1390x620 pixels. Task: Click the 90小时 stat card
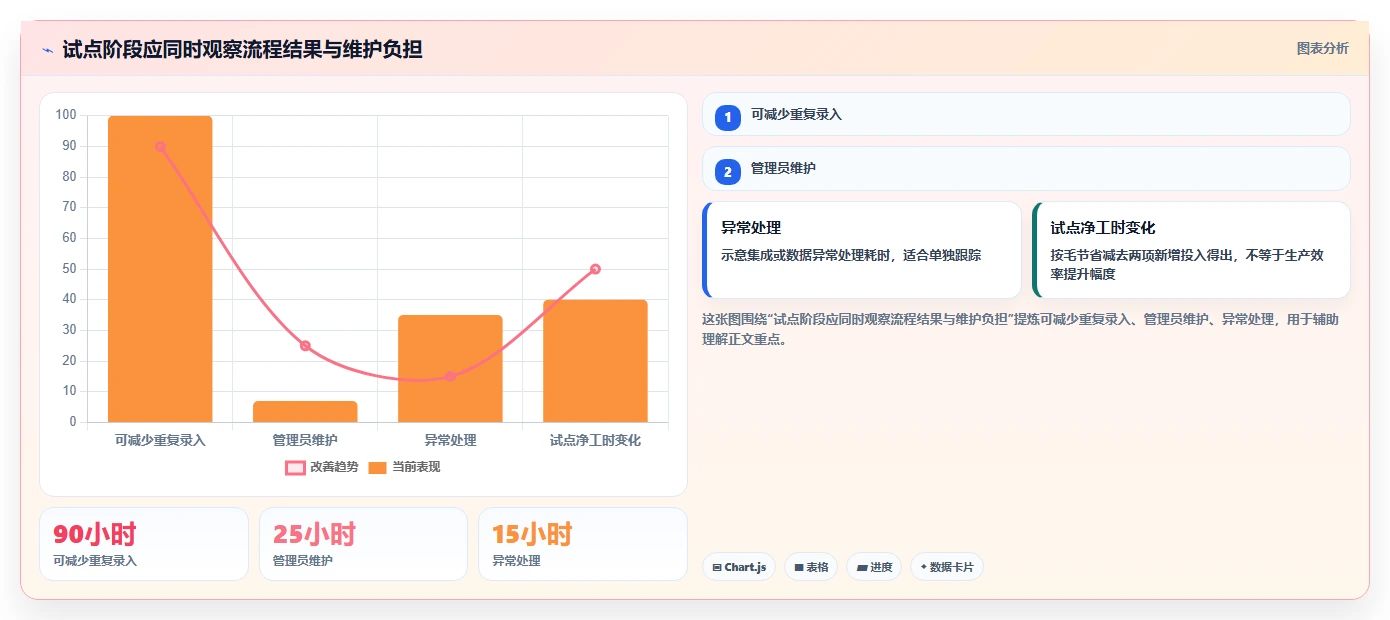(144, 544)
